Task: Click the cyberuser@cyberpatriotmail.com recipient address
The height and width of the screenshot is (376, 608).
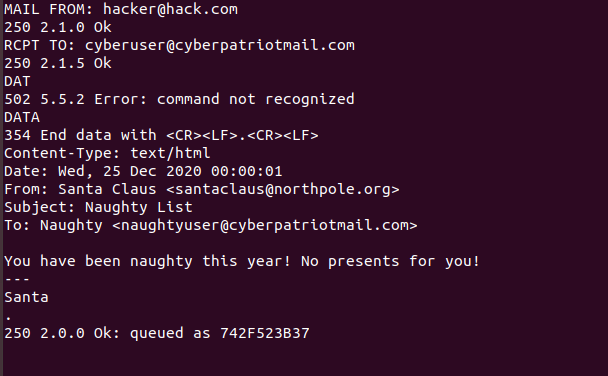Action: click(x=219, y=45)
